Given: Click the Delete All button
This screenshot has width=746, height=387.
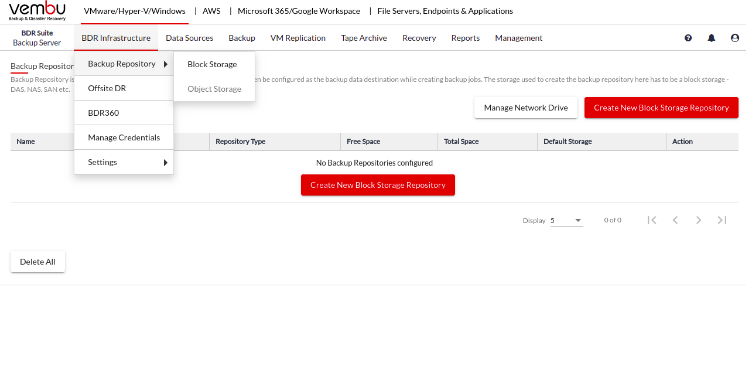Looking at the screenshot, I should (38, 262).
